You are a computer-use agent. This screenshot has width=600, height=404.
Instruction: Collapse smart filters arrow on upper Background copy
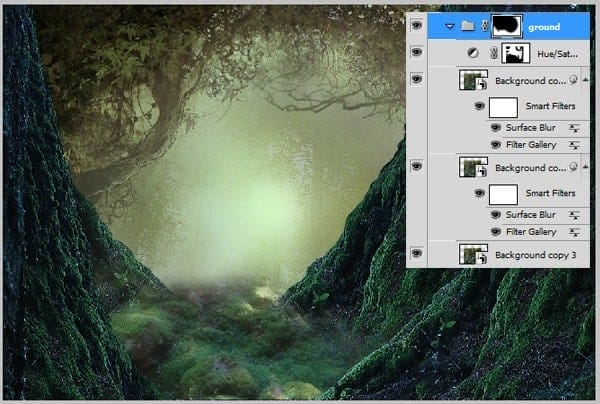585,80
